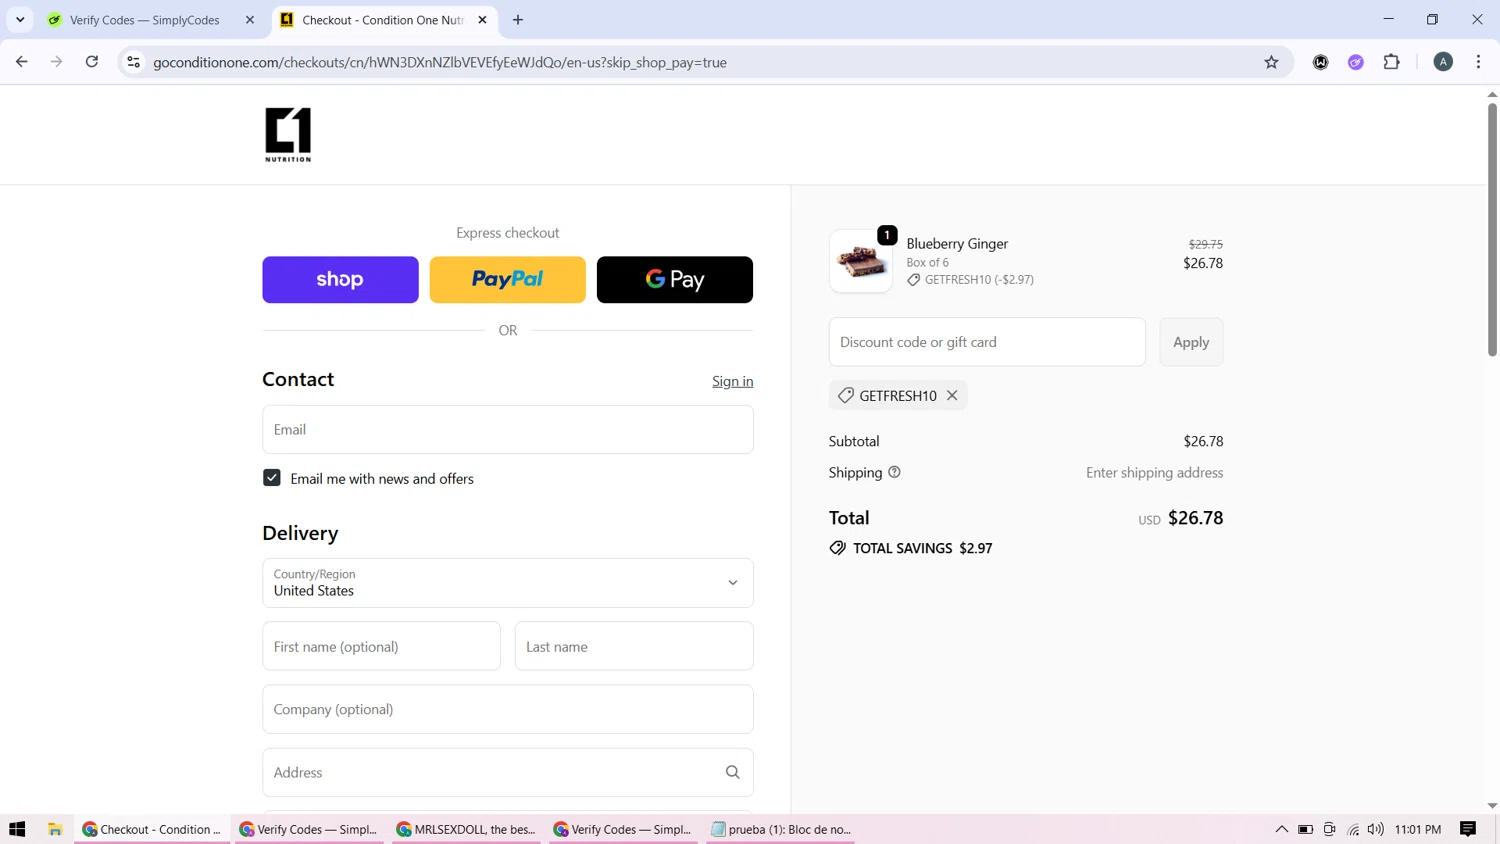Open the black circular extension icon
This screenshot has height=844, width=1500.
pos(1321,62)
